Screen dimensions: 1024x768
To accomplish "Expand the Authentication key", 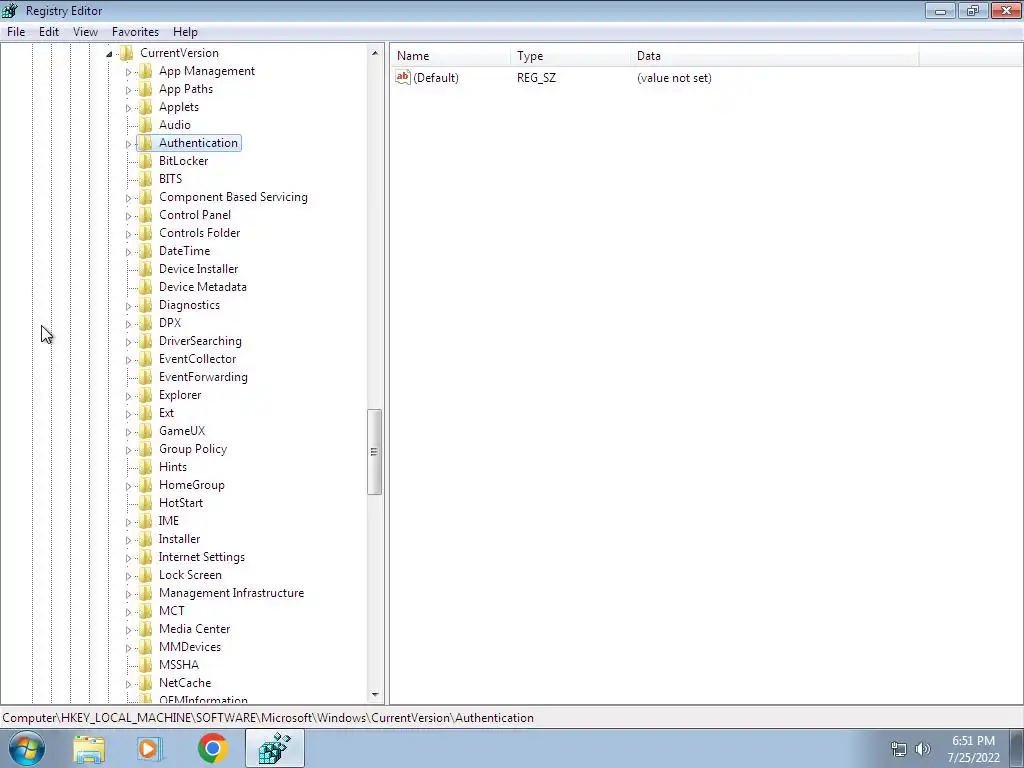I will click(x=128, y=144).
